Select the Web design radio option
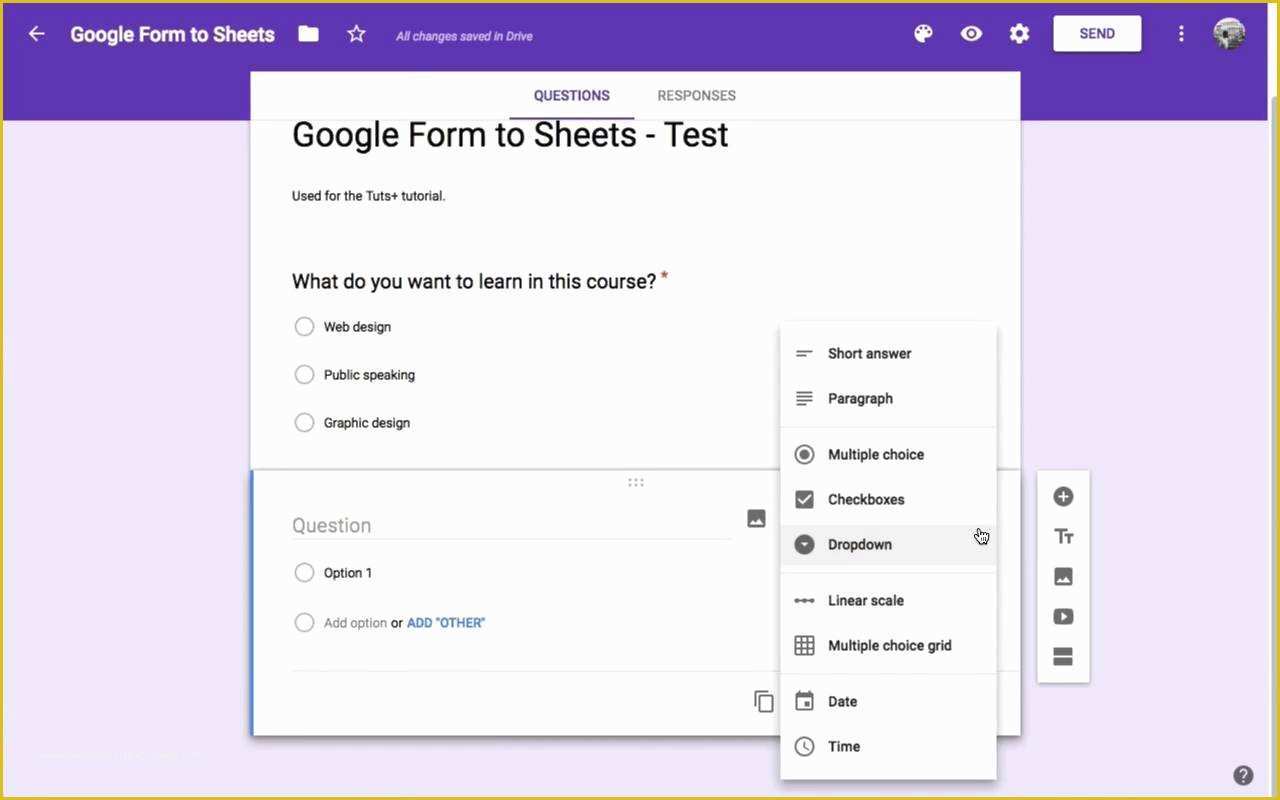The image size is (1280, 800). 304,326
